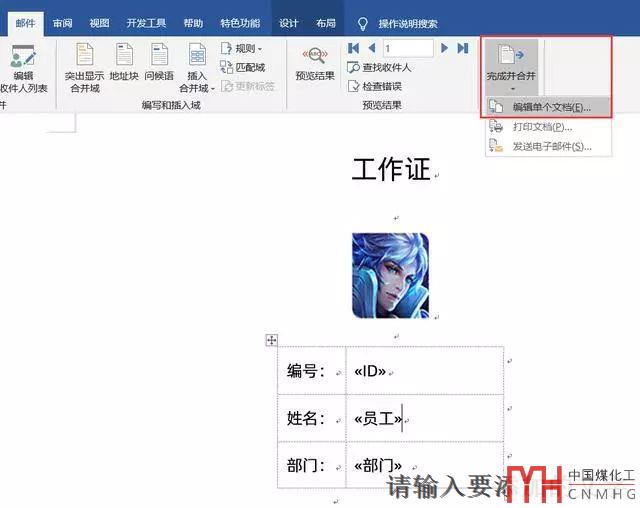Click the 操作说明搜索 search box
The width and height of the screenshot is (640, 508).
tap(408, 24)
